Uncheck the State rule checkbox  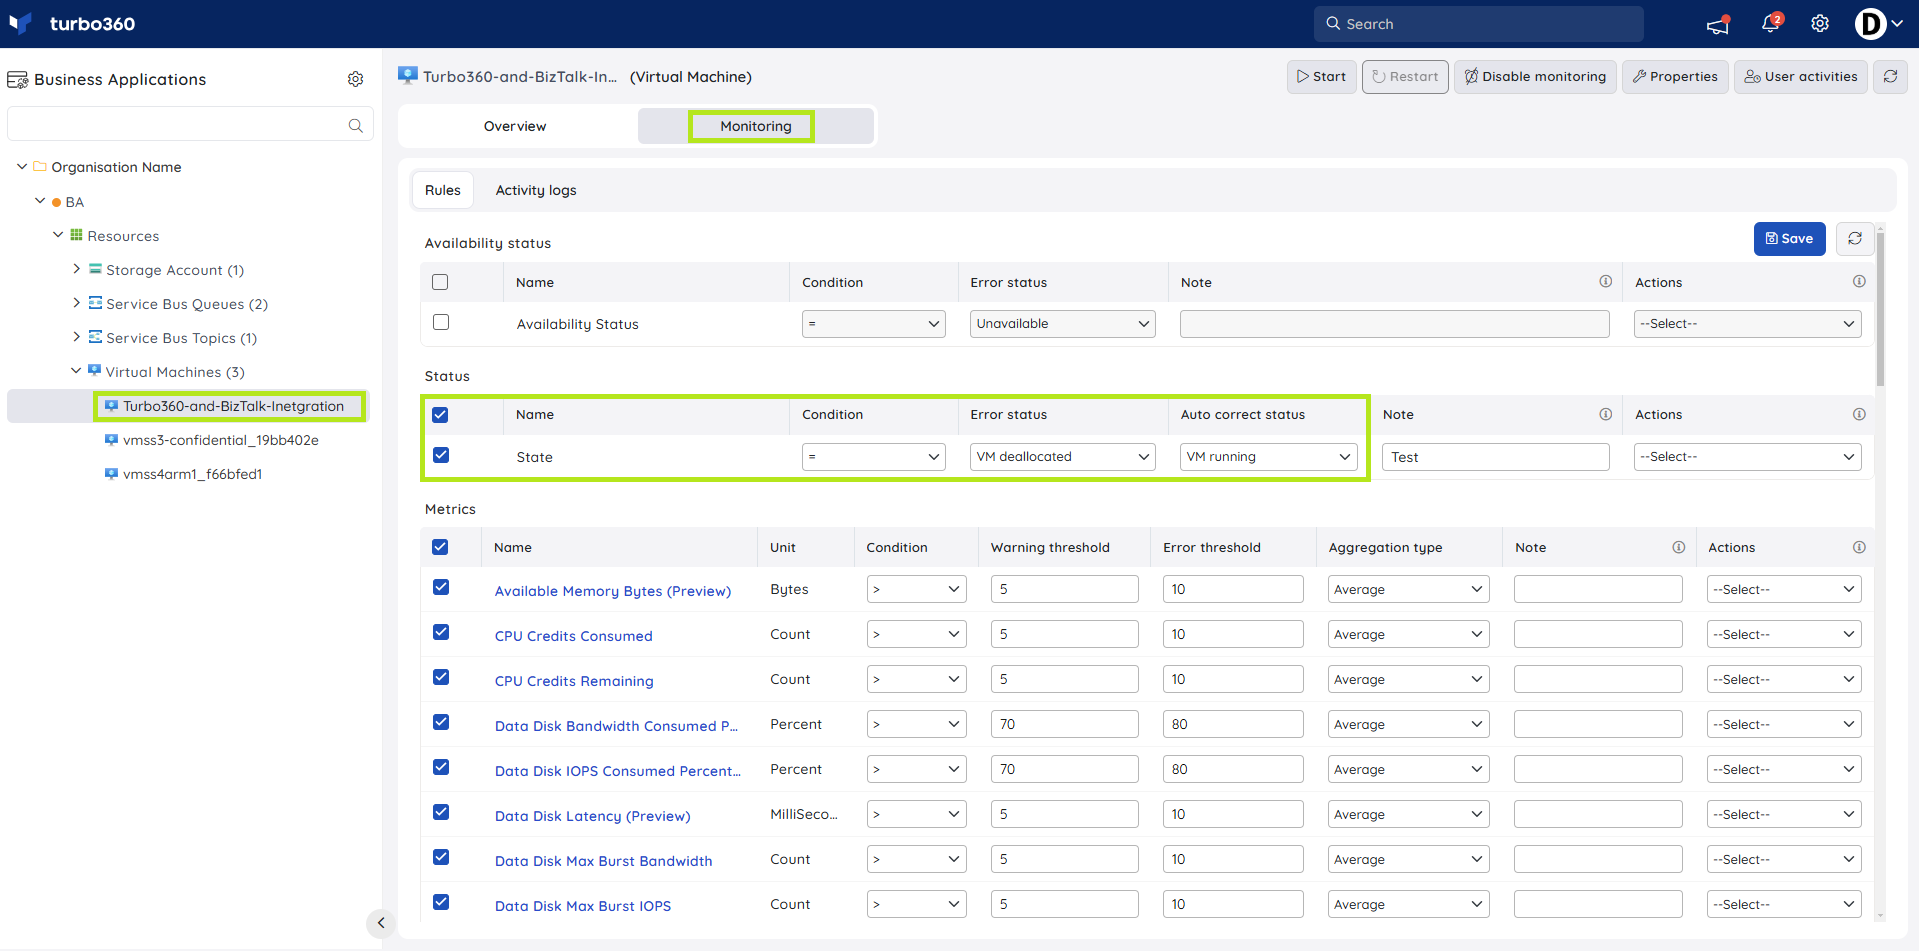441,455
